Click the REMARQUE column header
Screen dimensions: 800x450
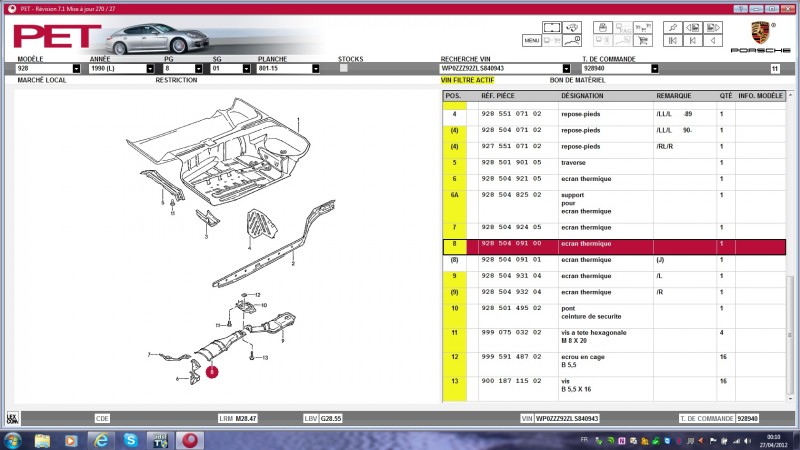[673, 96]
